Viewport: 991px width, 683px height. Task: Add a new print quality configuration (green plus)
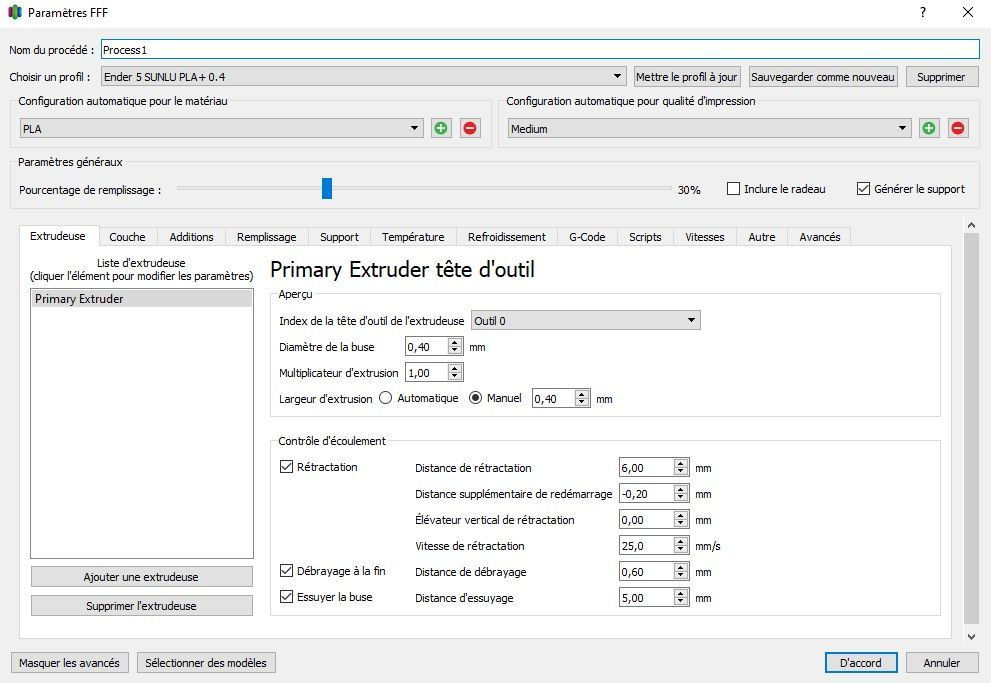point(928,128)
